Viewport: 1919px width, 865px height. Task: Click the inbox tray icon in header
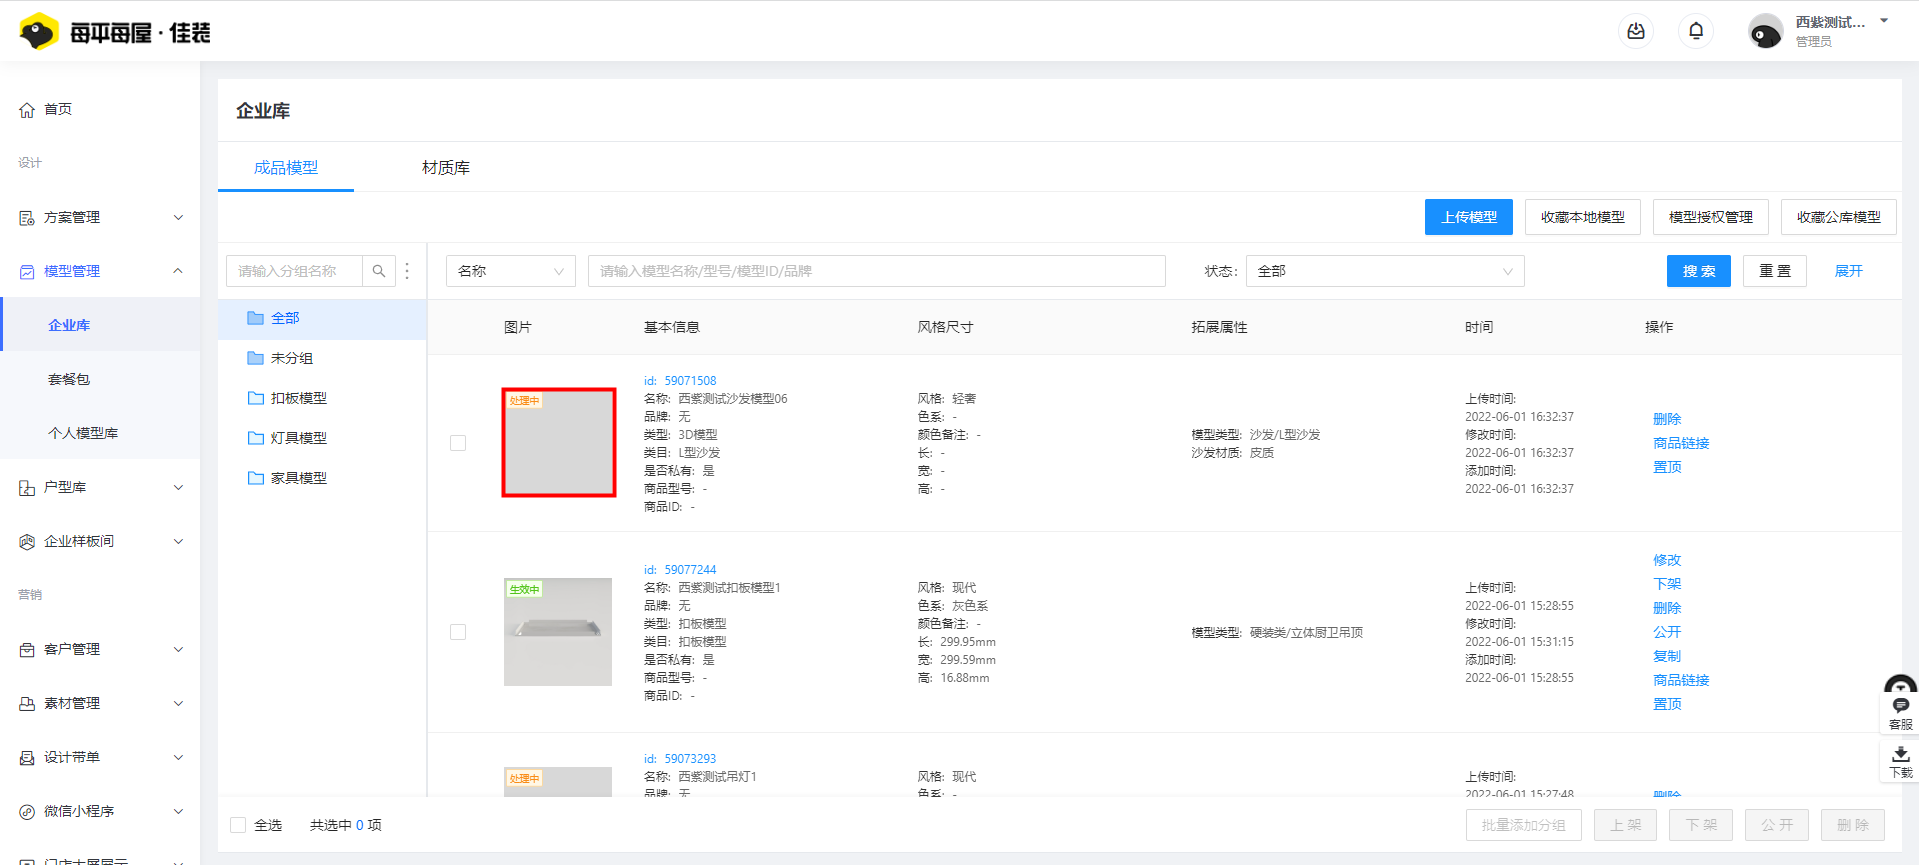(1636, 32)
